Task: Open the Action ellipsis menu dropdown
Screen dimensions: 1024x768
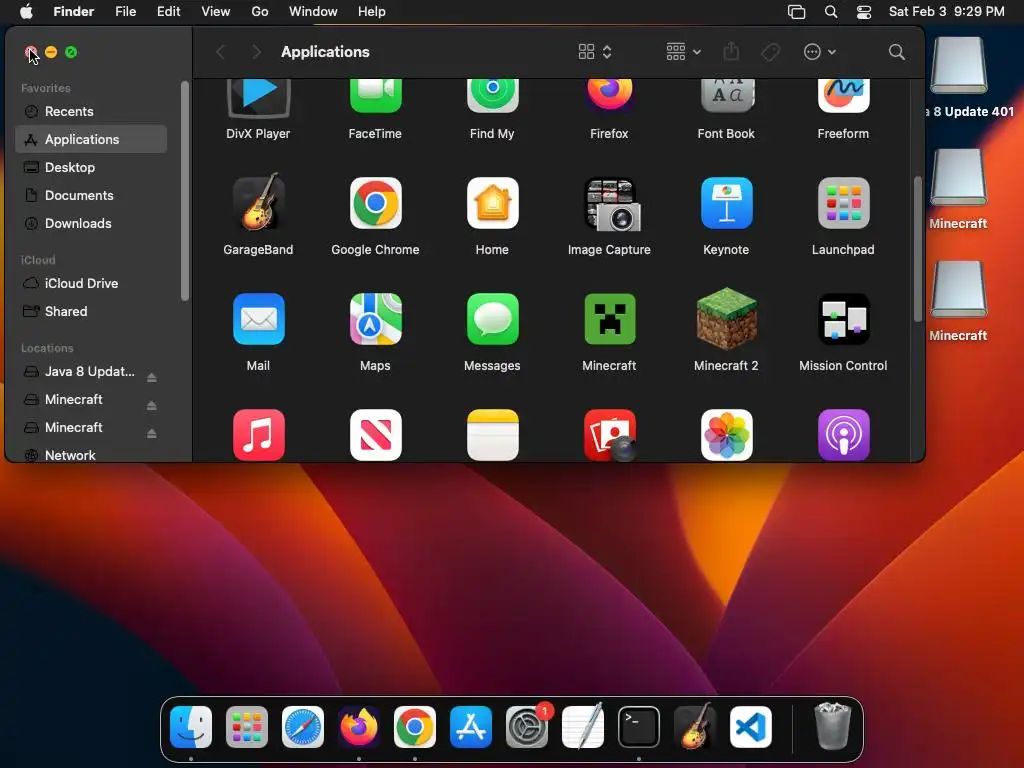Action: coord(820,52)
